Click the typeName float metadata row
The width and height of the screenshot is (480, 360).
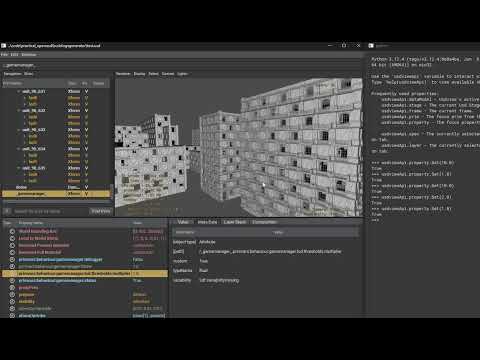point(266,270)
